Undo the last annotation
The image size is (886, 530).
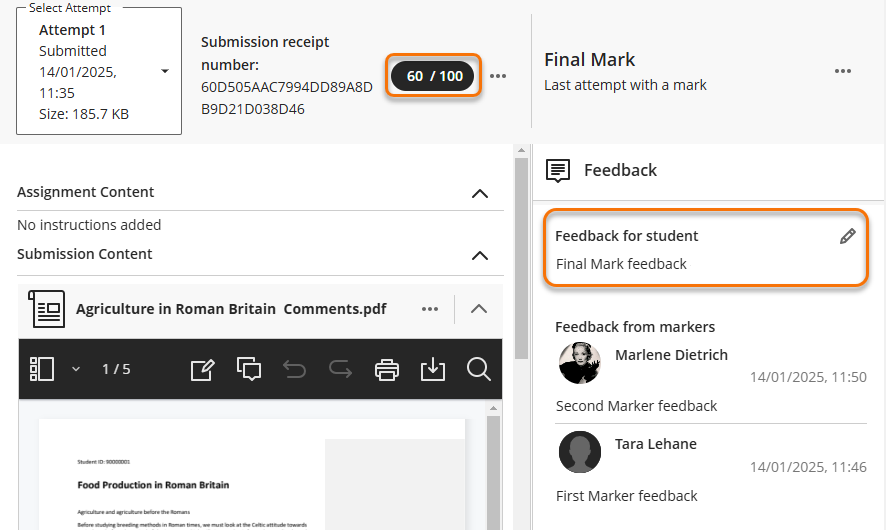294,370
